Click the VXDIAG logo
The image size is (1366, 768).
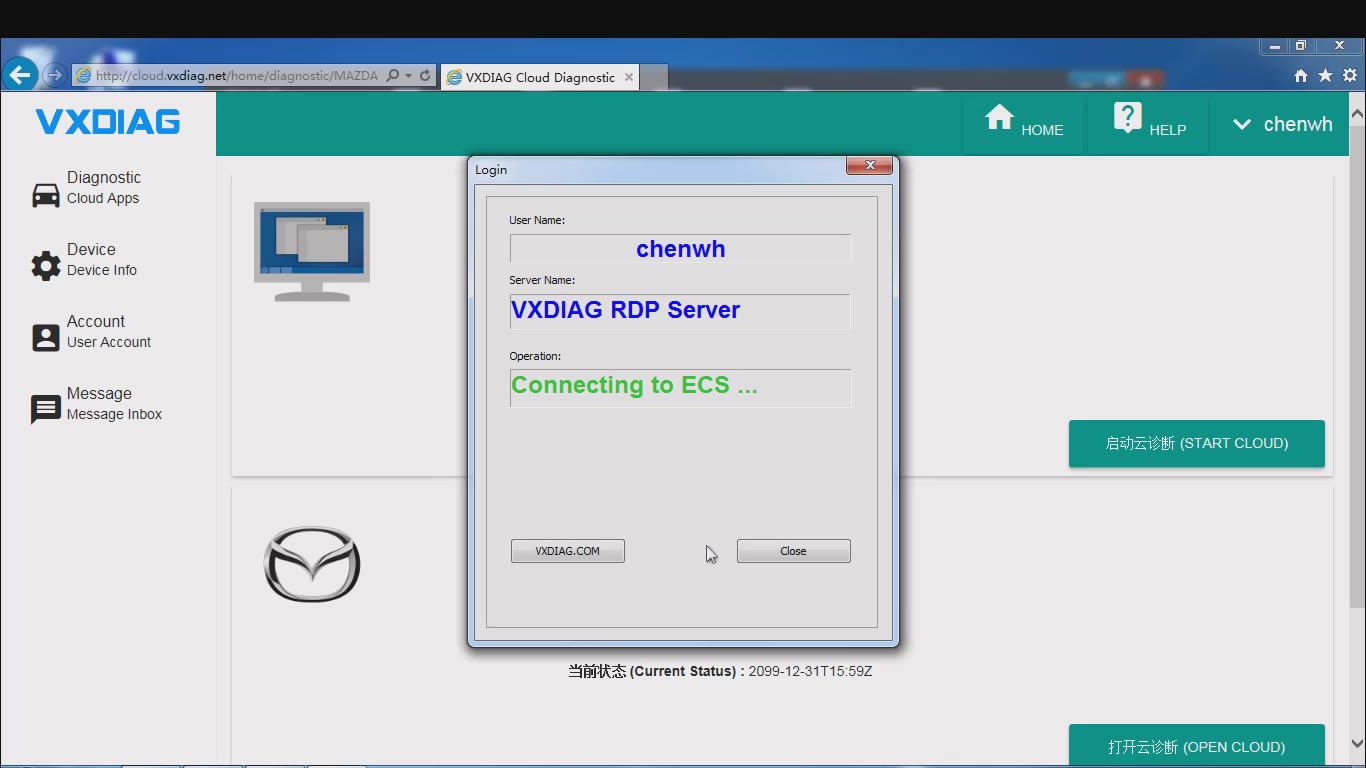[108, 122]
